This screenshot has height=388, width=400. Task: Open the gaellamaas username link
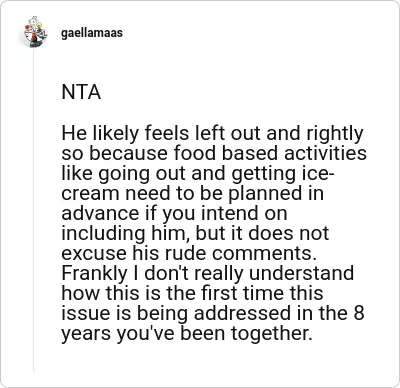coord(92,33)
